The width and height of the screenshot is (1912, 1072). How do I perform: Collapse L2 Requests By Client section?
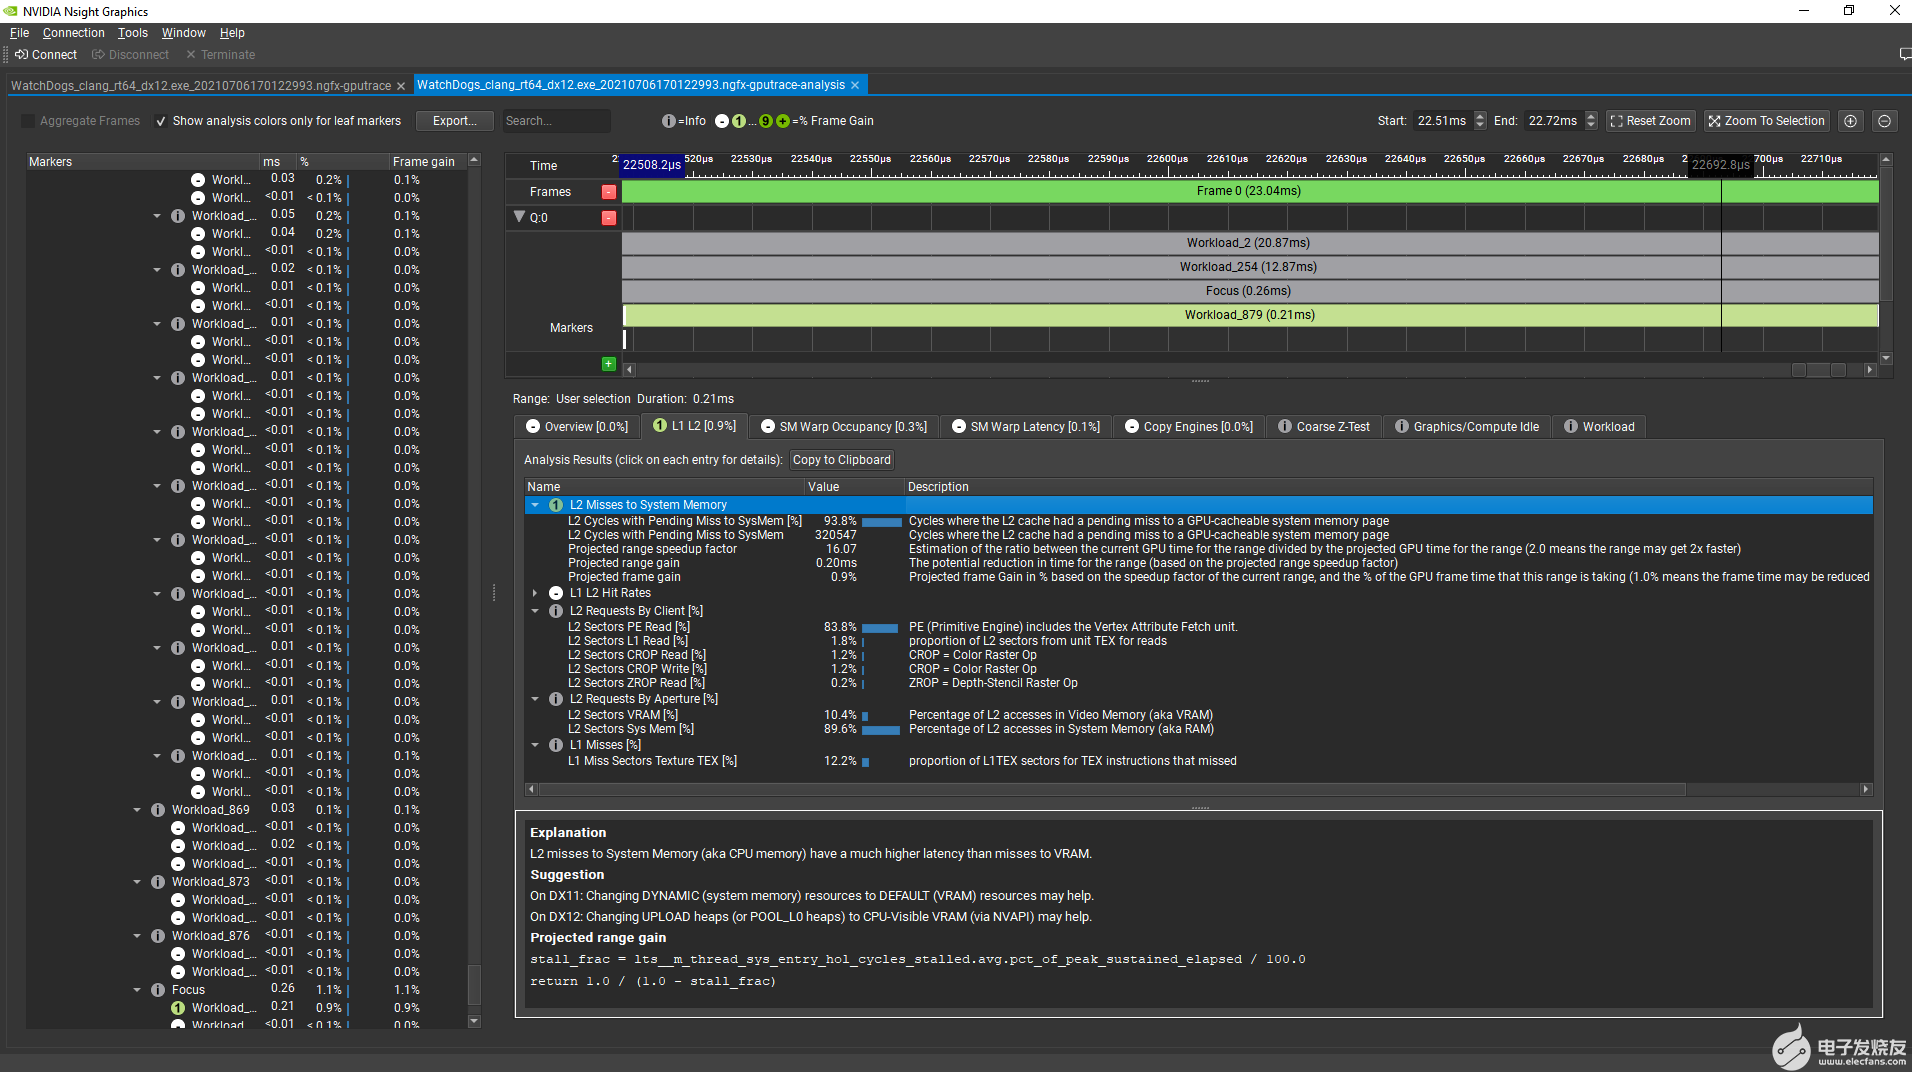pyautogui.click(x=535, y=611)
